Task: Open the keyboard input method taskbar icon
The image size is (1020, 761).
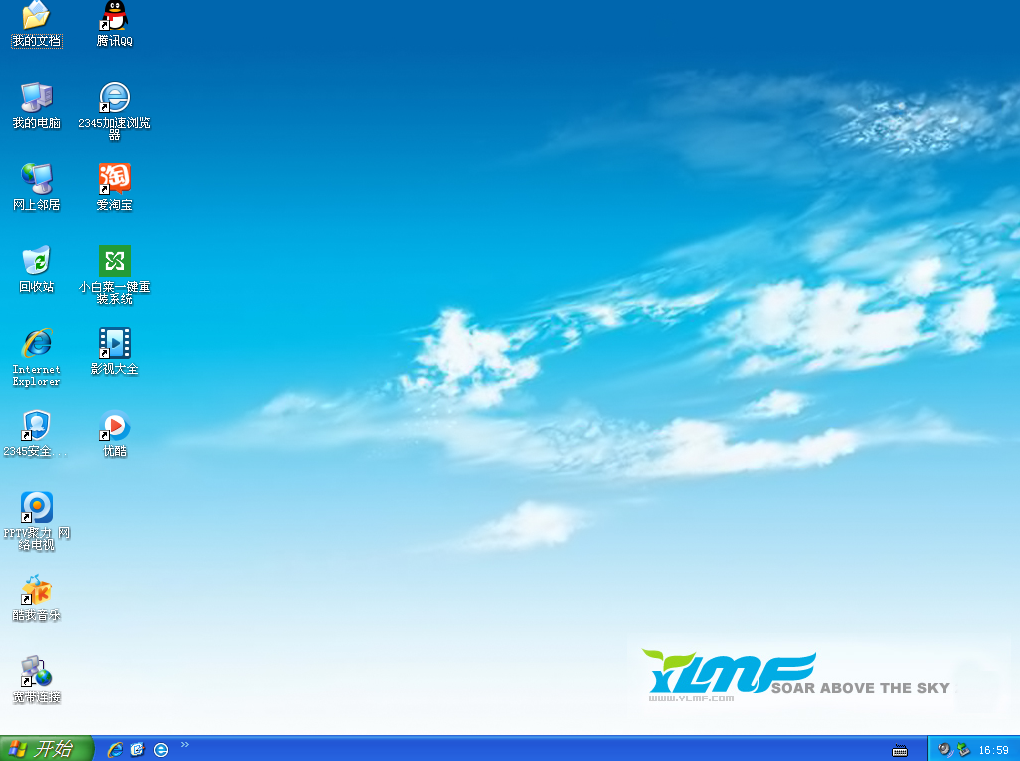Action: pyautogui.click(x=900, y=751)
